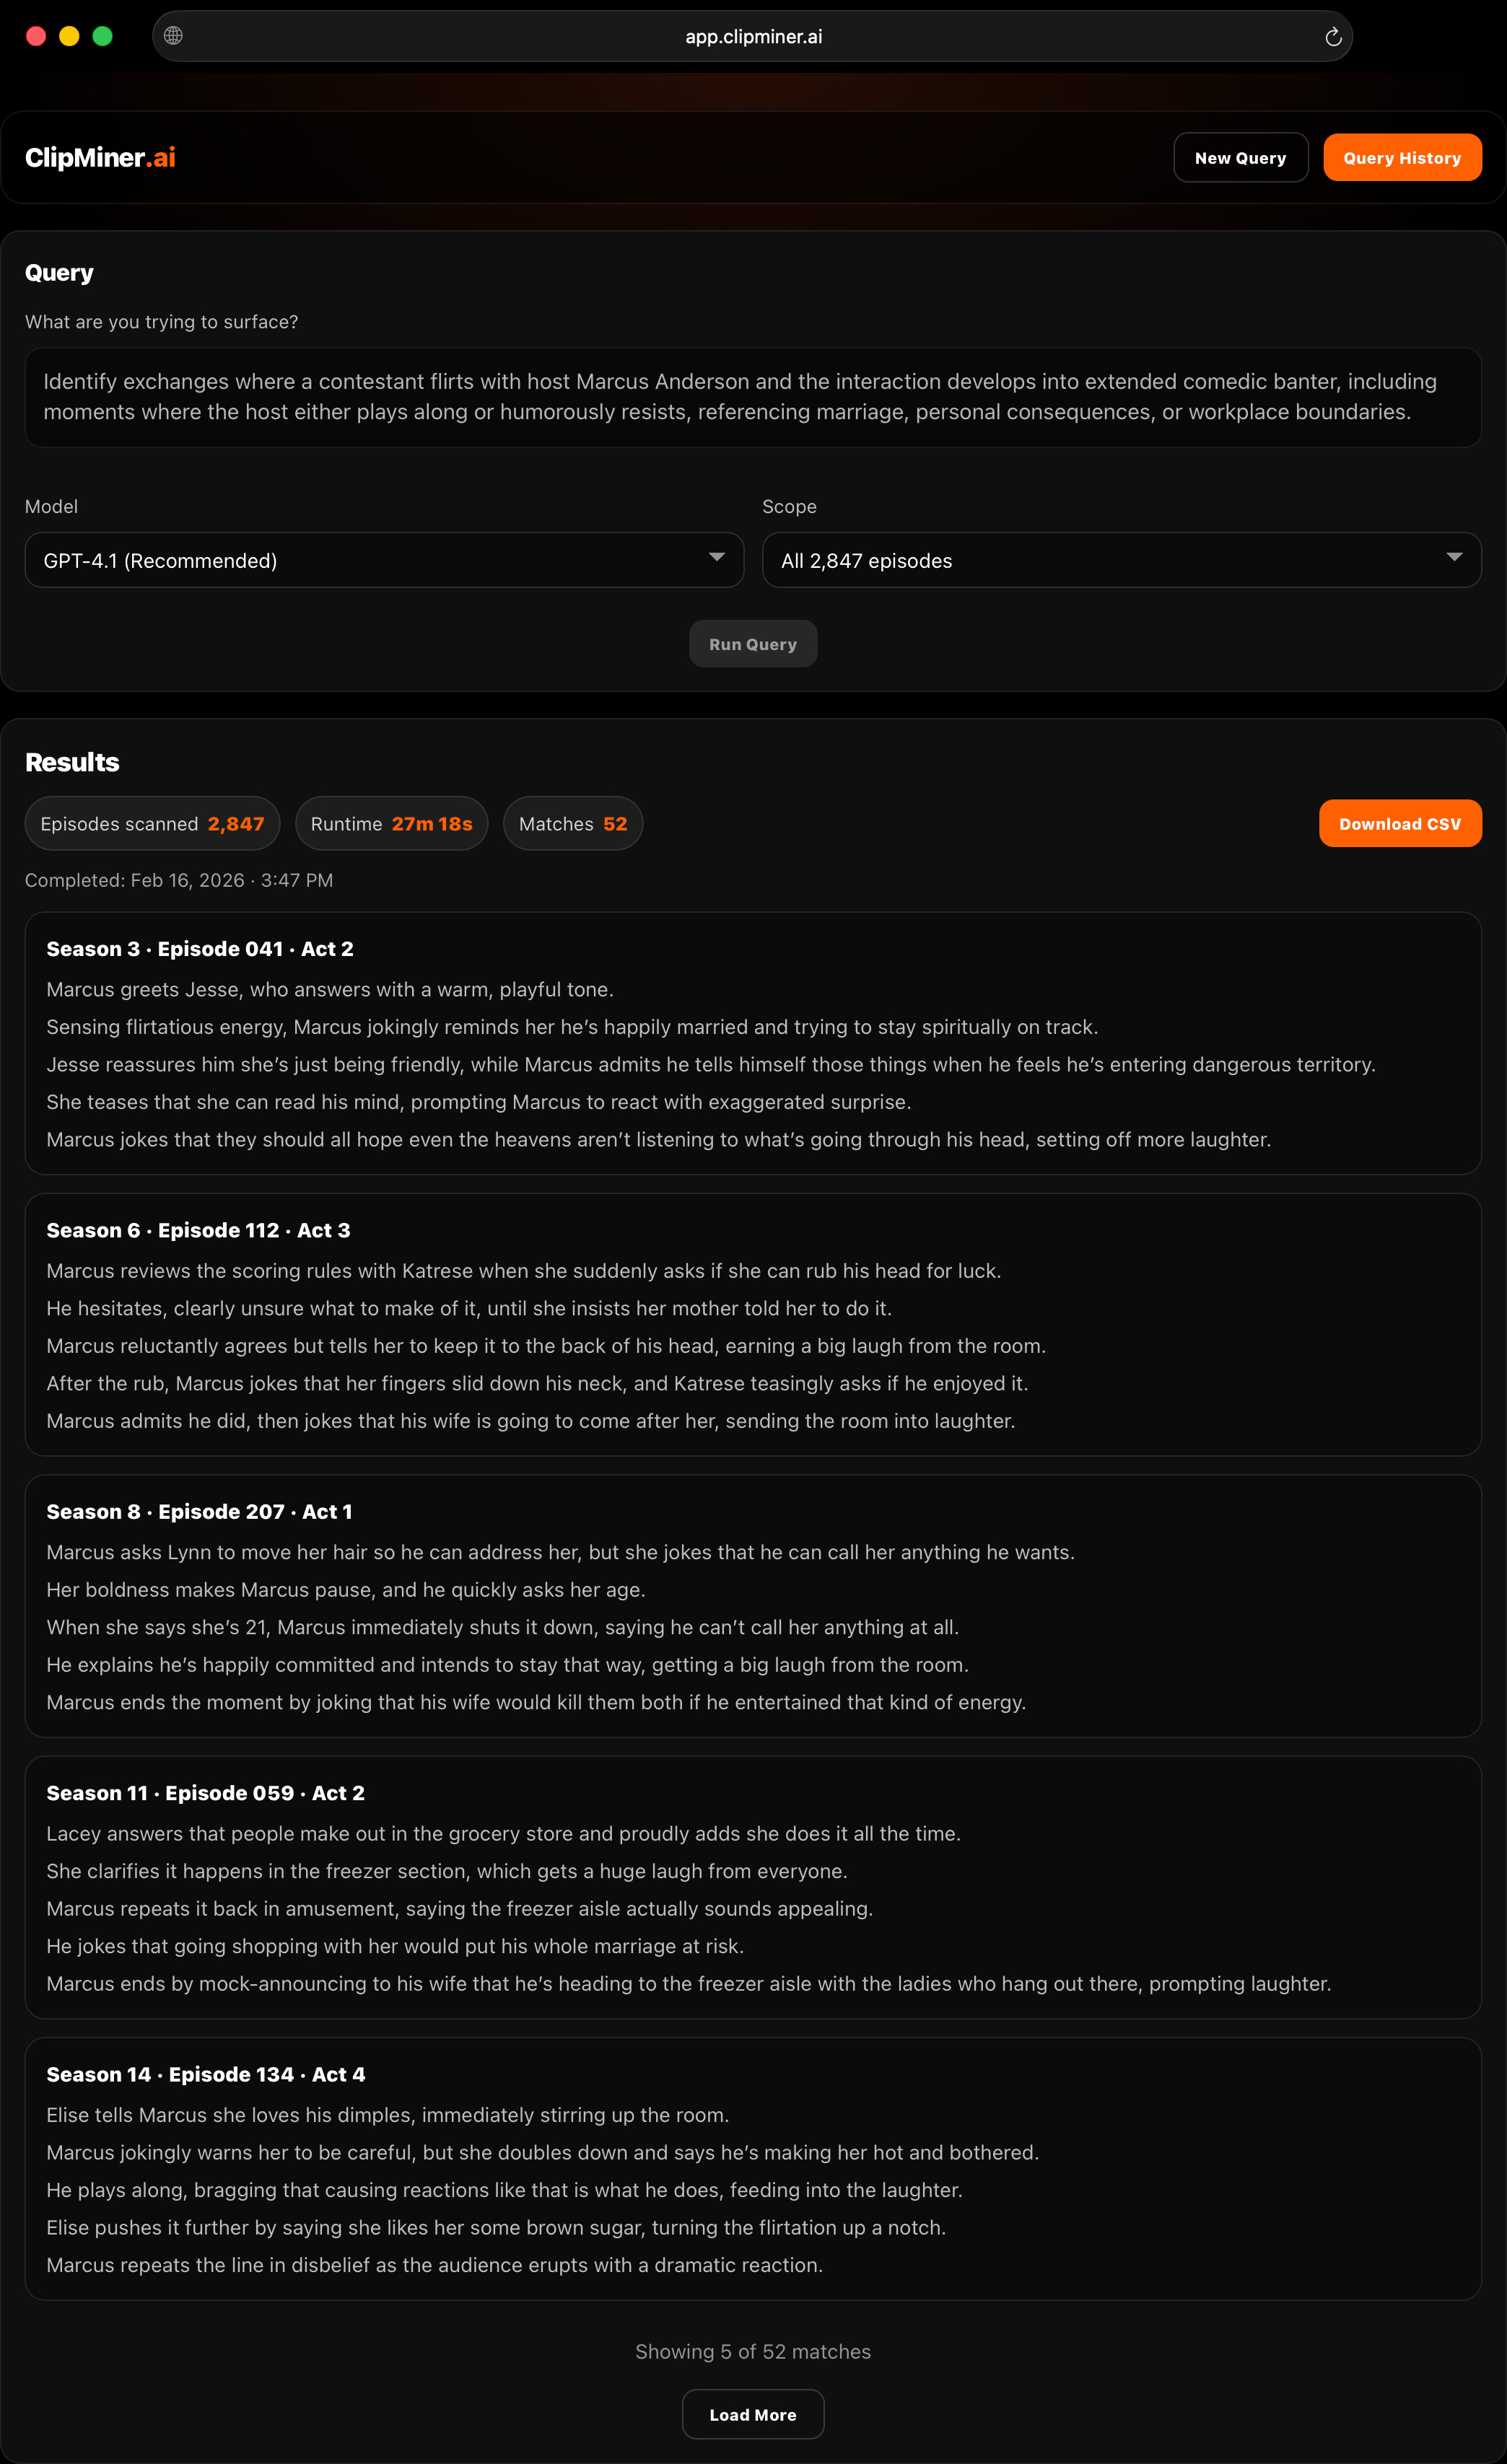
Task: Click the ClipMiner.ai logo
Action: 100,156
